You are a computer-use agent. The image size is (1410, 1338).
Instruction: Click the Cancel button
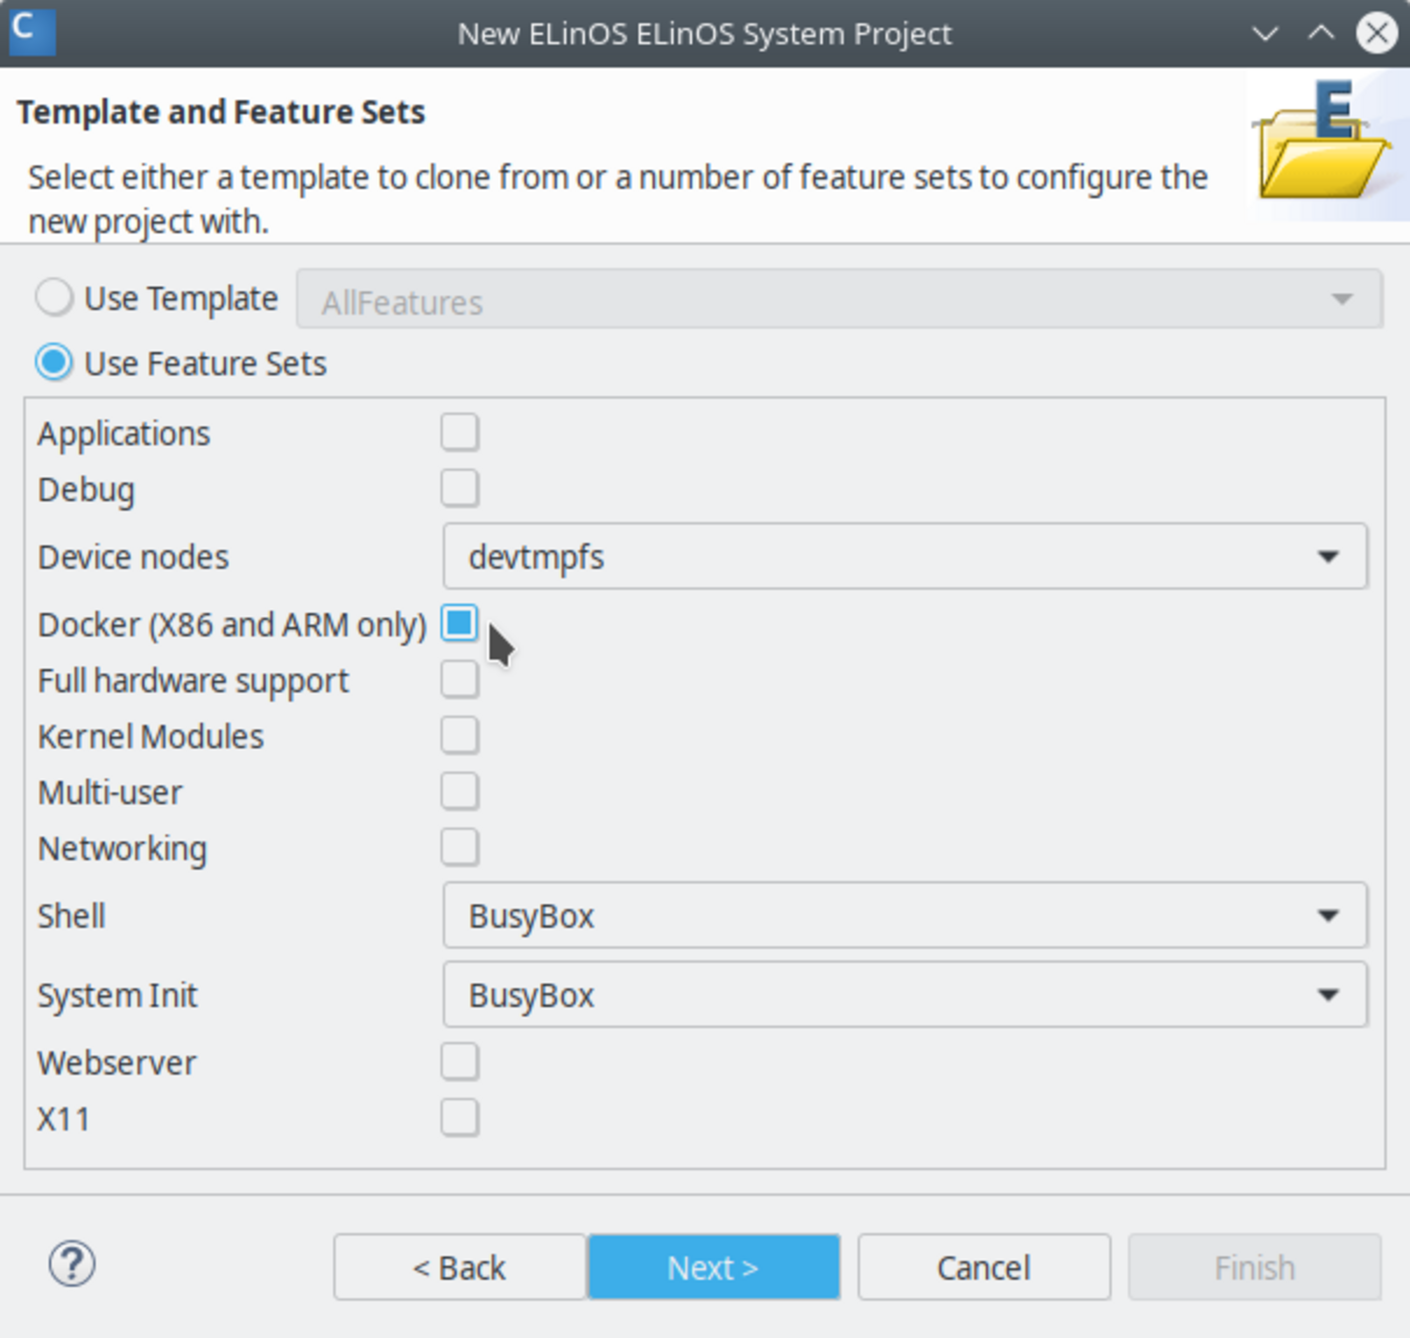coord(983,1266)
